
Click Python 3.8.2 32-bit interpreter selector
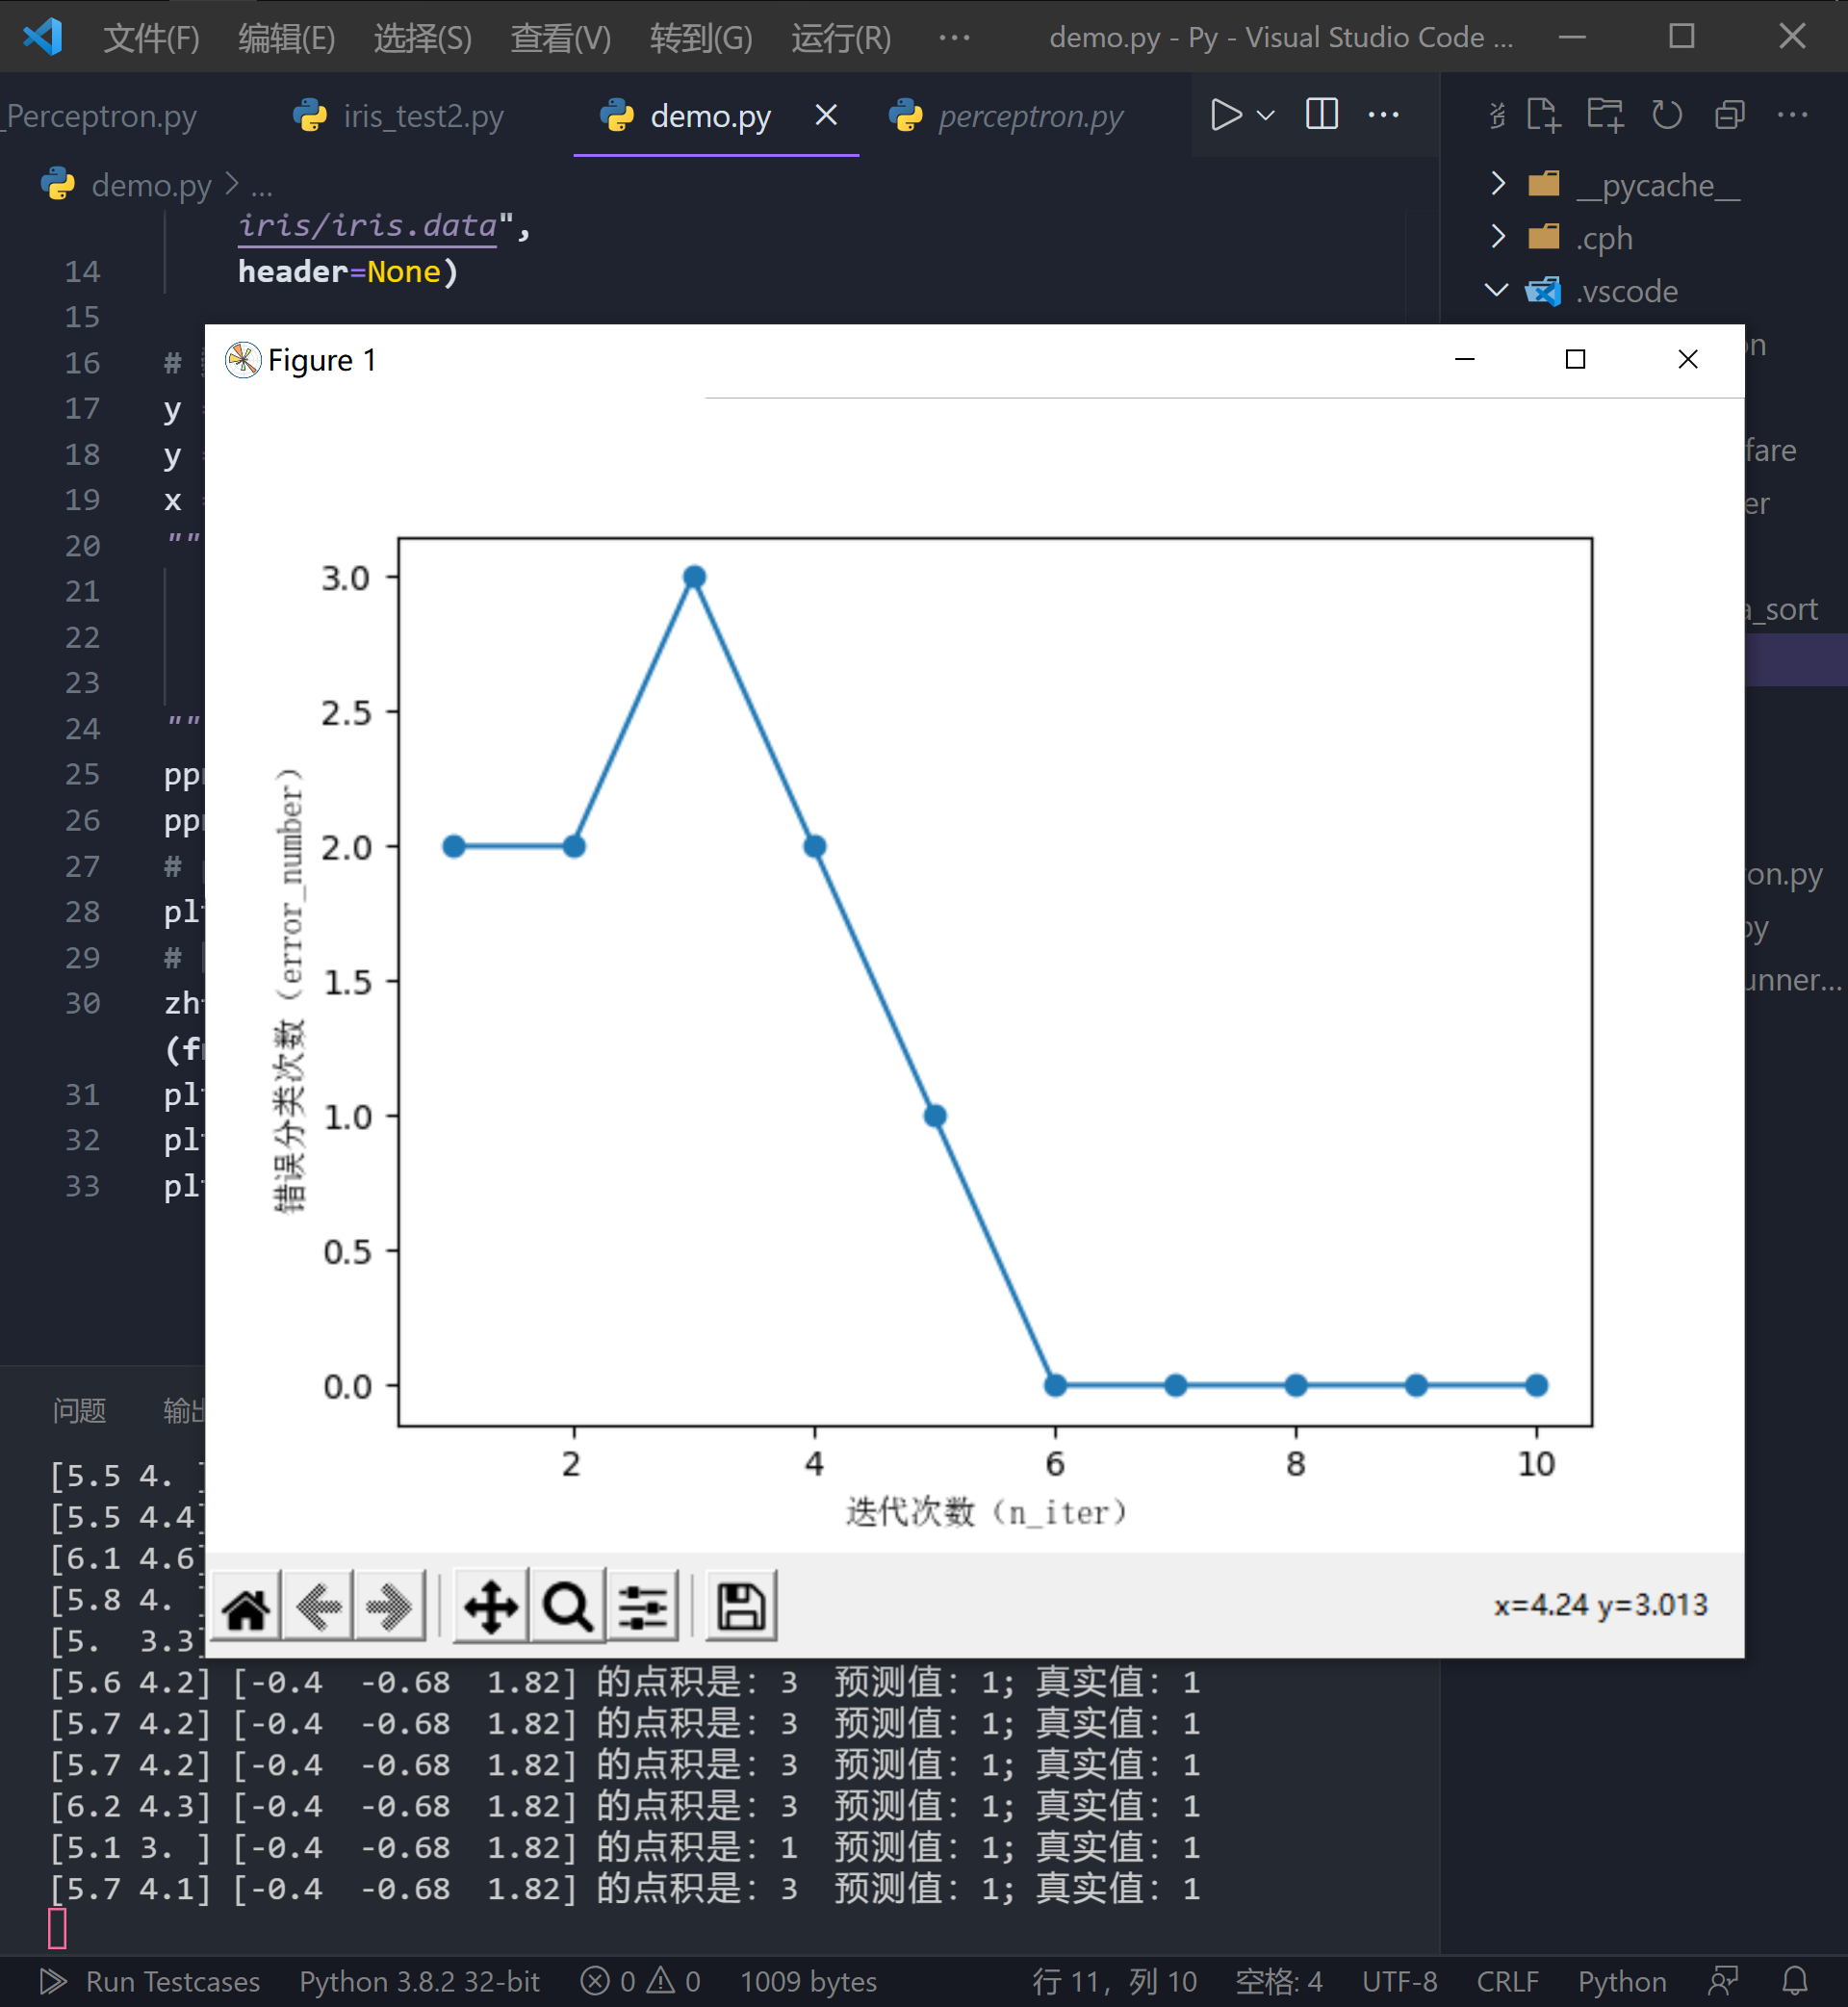[419, 1981]
